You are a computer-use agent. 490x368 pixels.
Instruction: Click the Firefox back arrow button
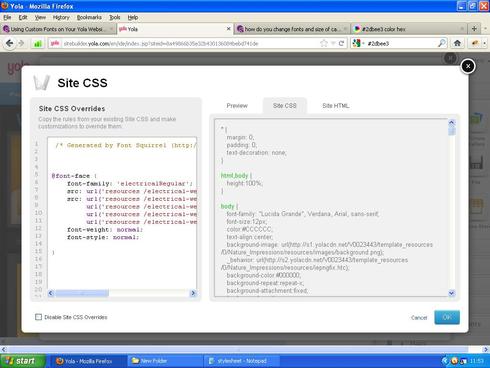tap(9, 43)
